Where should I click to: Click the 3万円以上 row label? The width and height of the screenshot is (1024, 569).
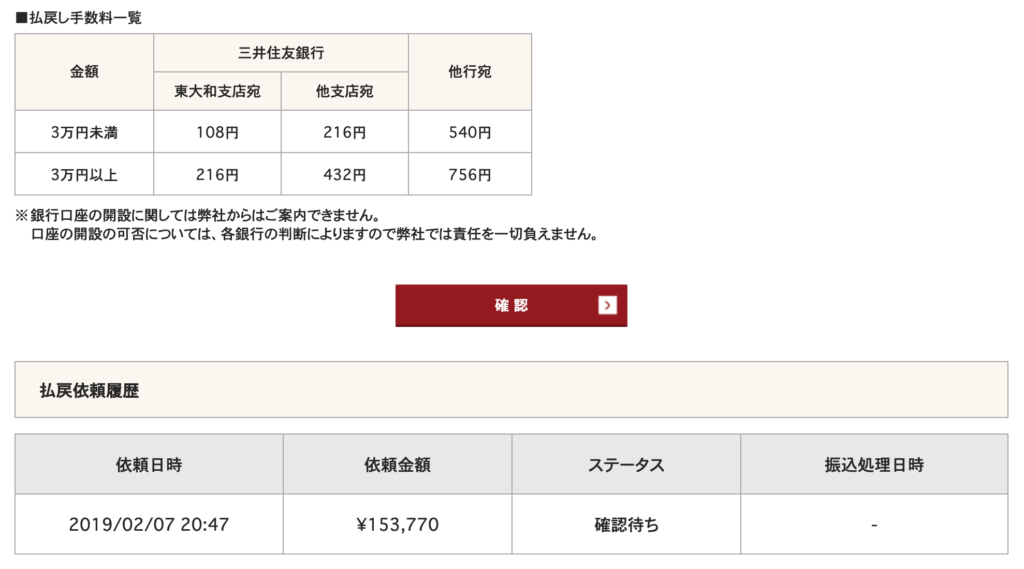84,174
